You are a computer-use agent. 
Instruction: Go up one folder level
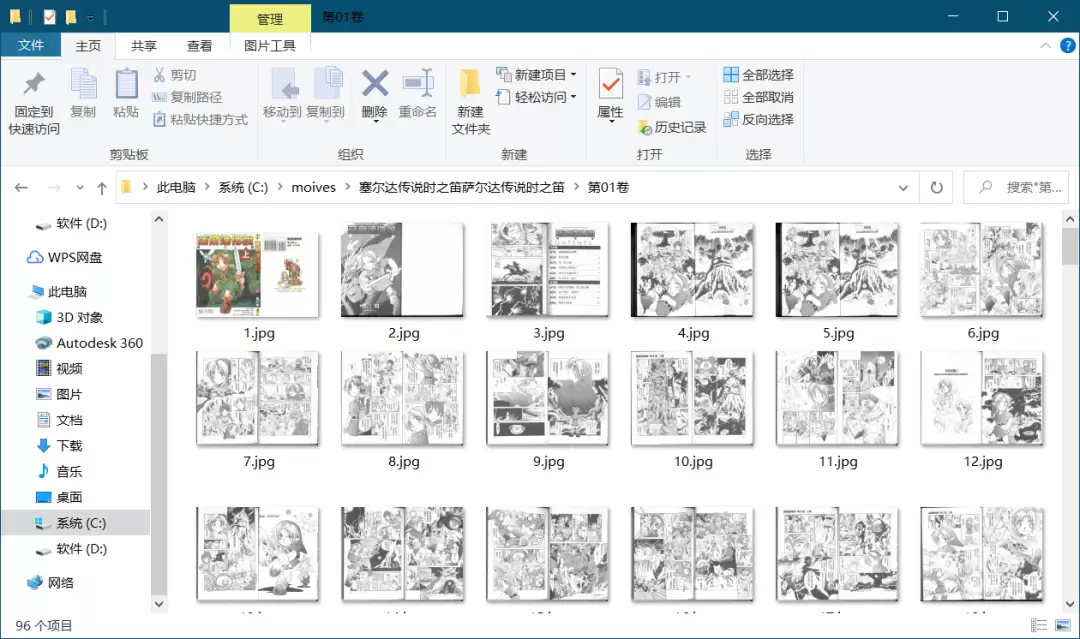tap(102, 187)
